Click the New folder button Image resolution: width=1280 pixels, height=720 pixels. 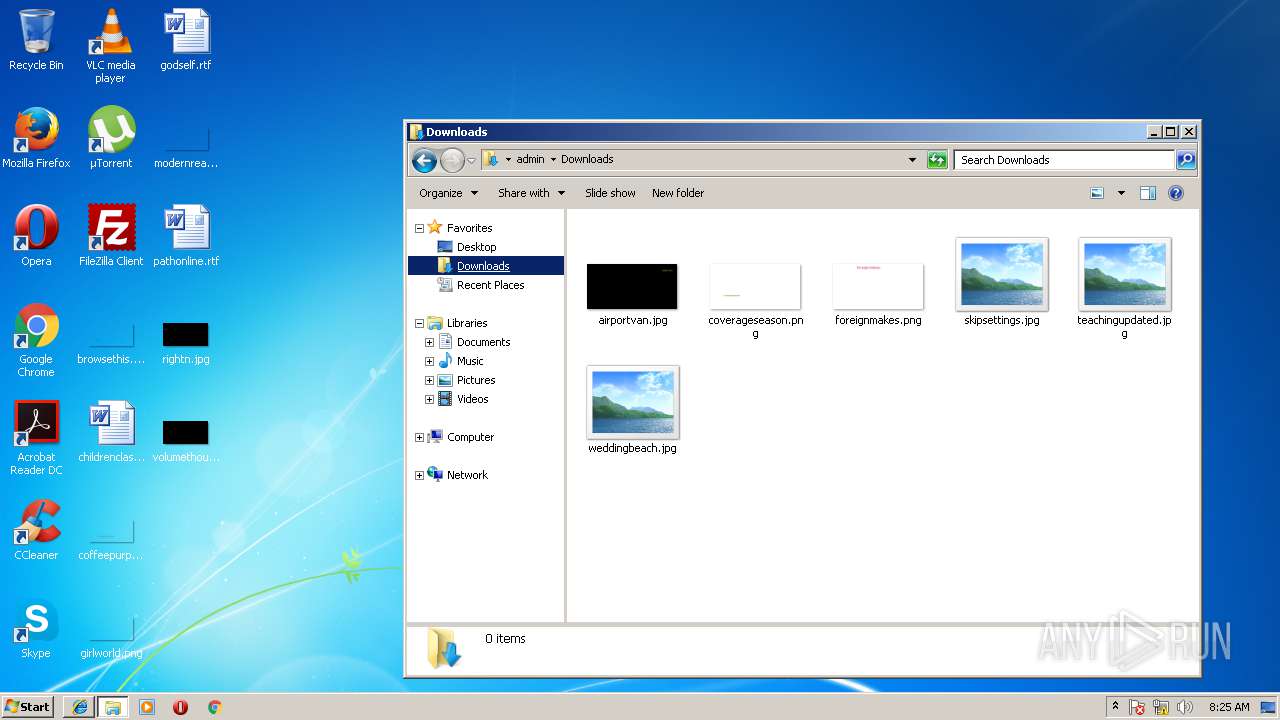click(x=678, y=193)
